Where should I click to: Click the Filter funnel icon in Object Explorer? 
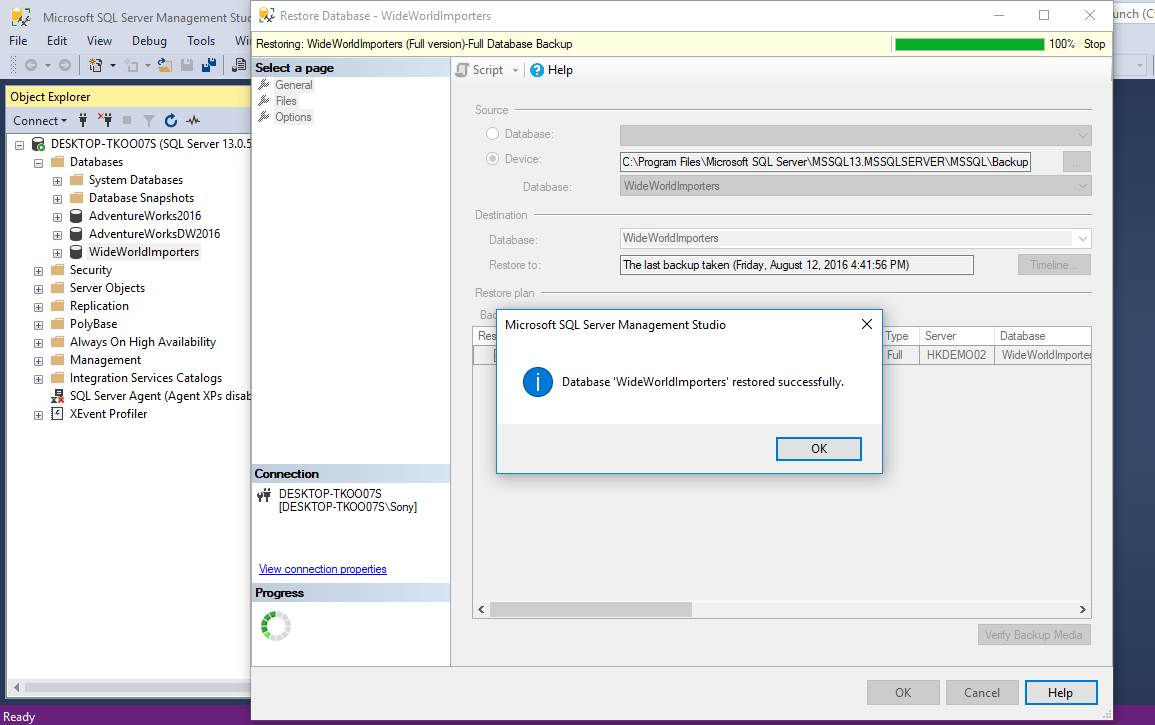(149, 120)
